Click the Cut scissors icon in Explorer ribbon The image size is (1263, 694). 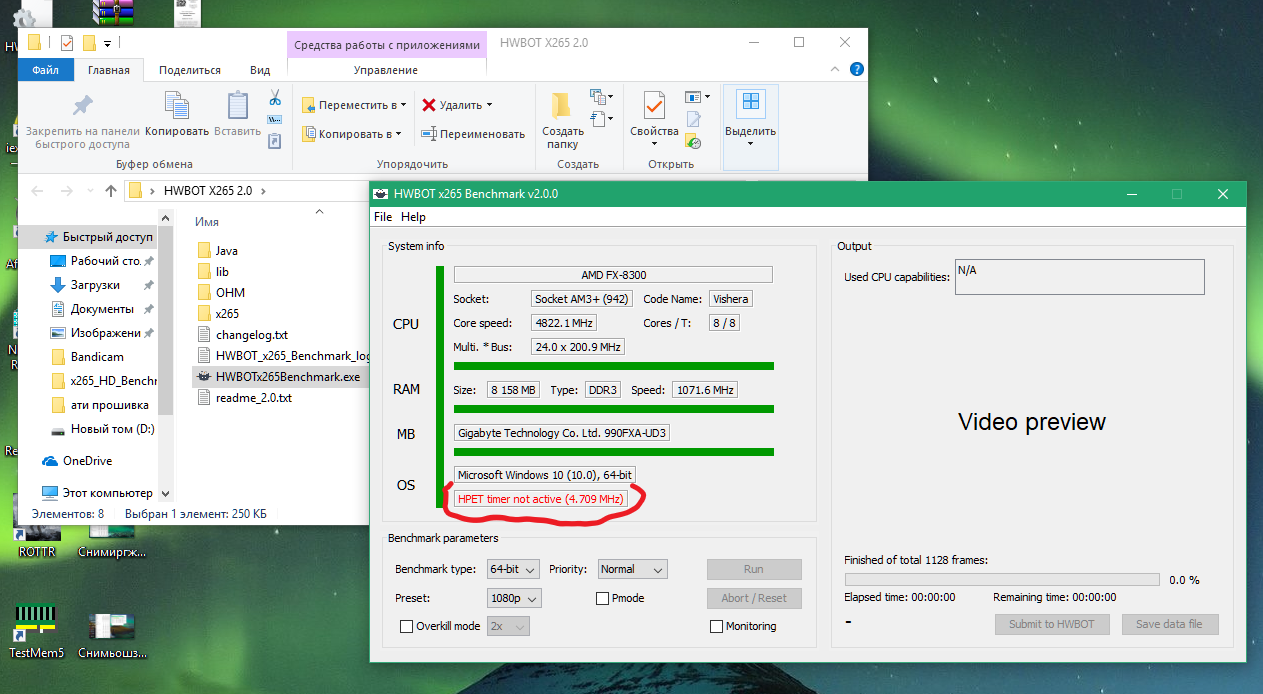pyautogui.click(x=275, y=98)
